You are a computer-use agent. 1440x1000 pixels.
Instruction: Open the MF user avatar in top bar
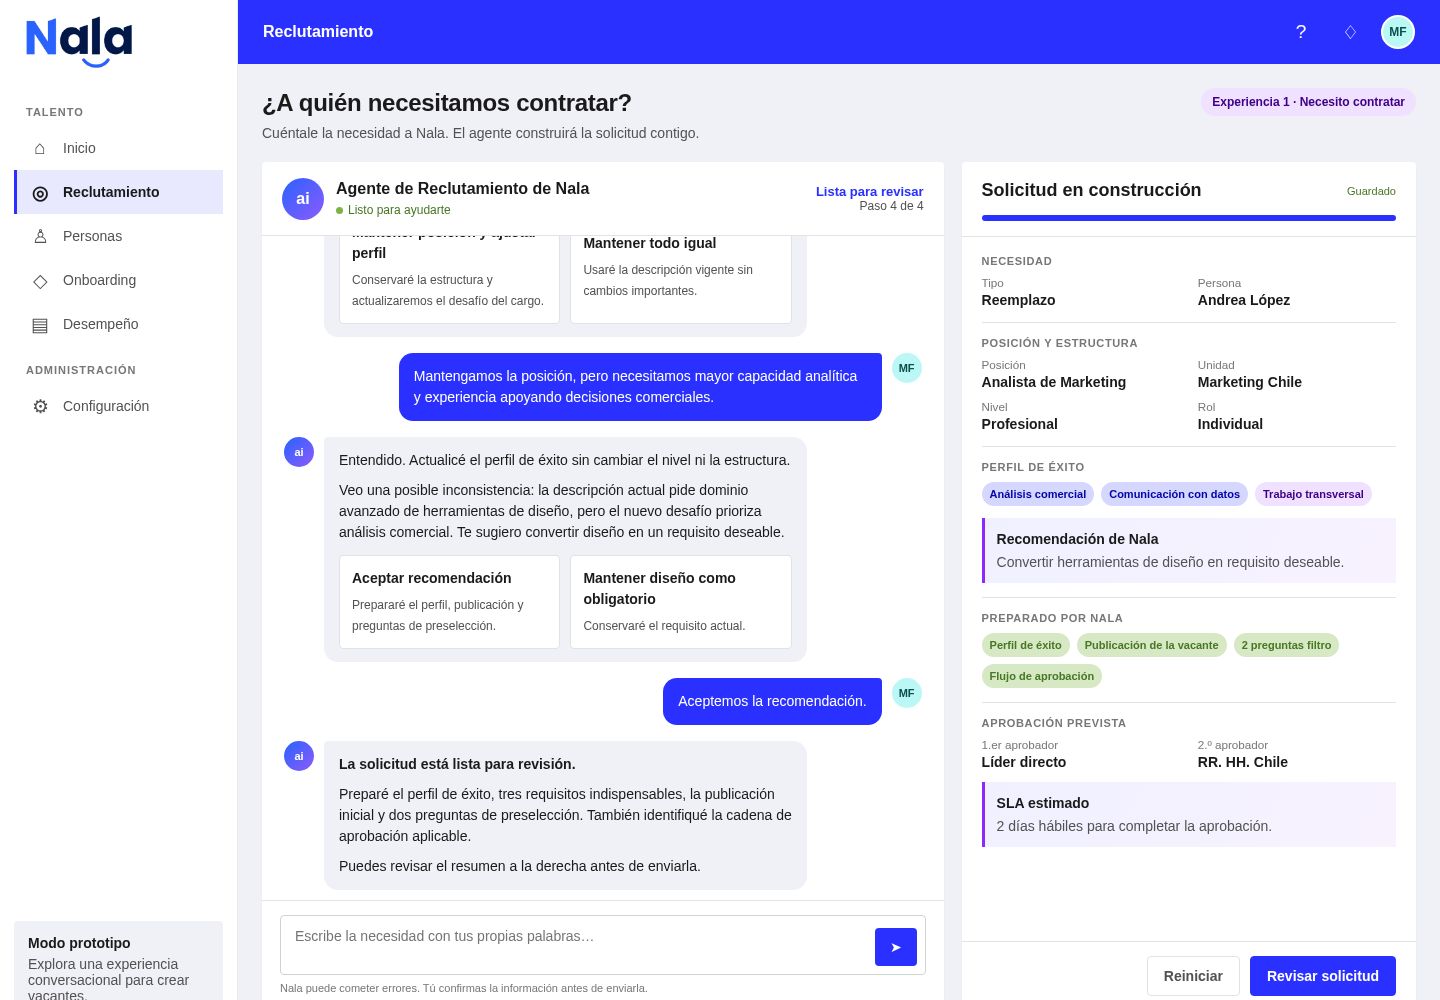[x=1398, y=32]
